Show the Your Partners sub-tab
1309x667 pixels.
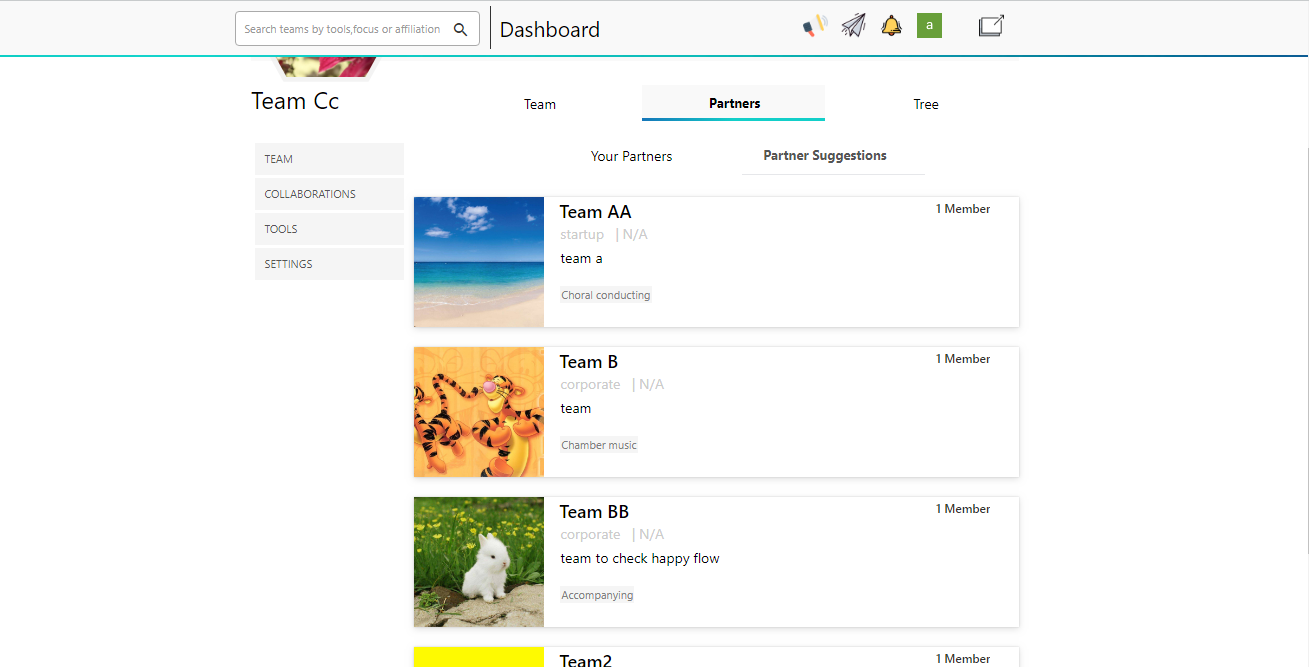pyautogui.click(x=631, y=156)
